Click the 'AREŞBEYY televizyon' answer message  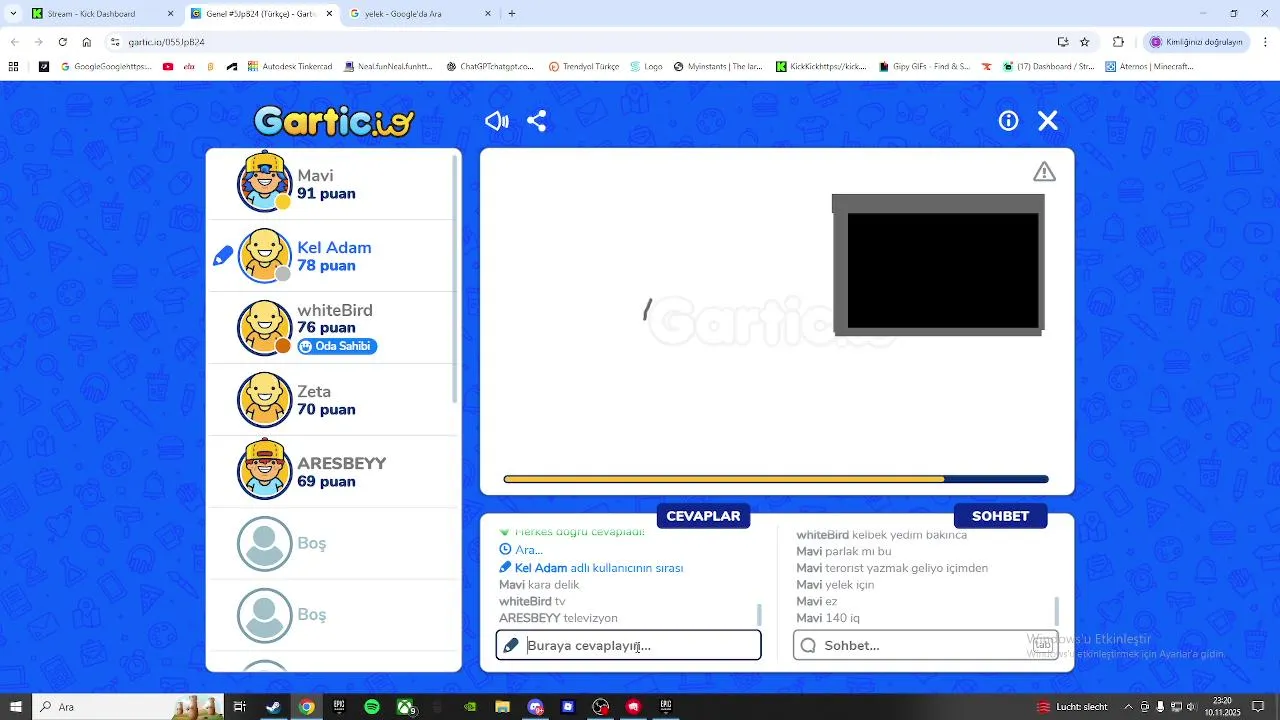click(558, 618)
